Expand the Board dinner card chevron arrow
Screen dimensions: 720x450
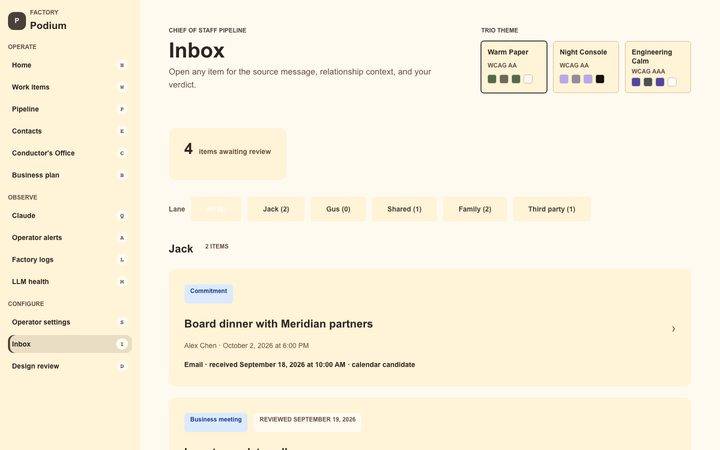pyautogui.click(x=673, y=329)
